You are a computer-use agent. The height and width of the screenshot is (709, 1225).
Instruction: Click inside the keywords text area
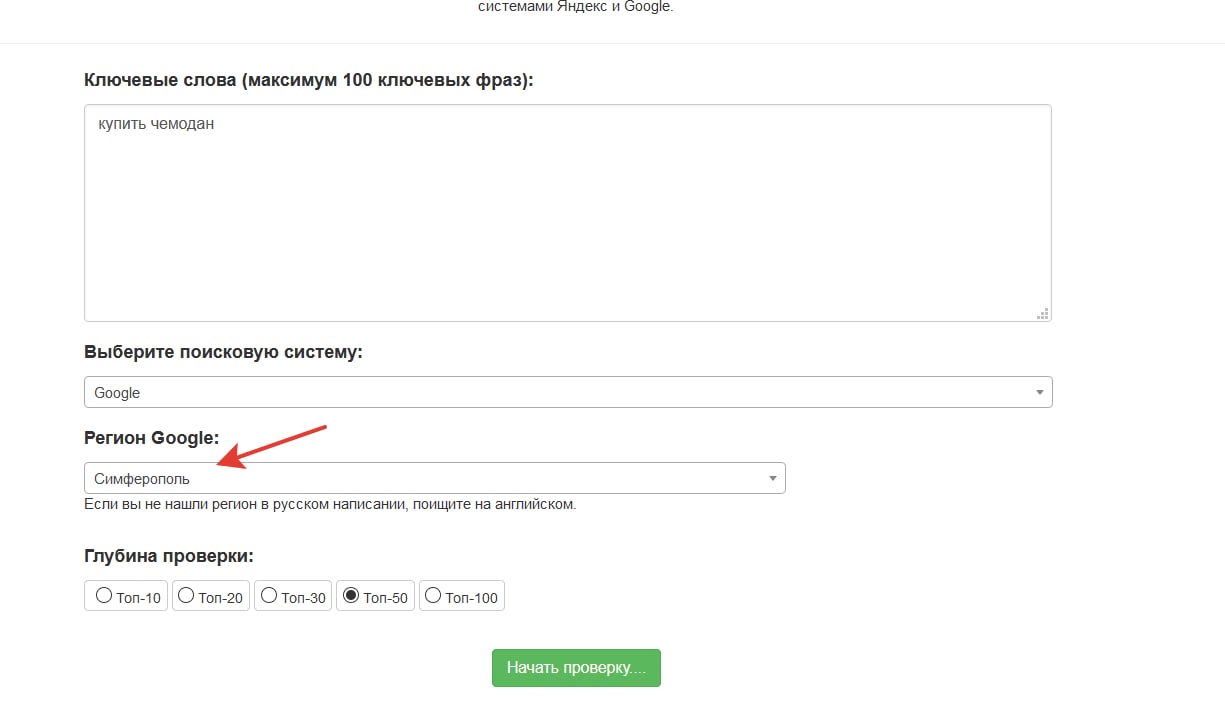pyautogui.click(x=568, y=213)
